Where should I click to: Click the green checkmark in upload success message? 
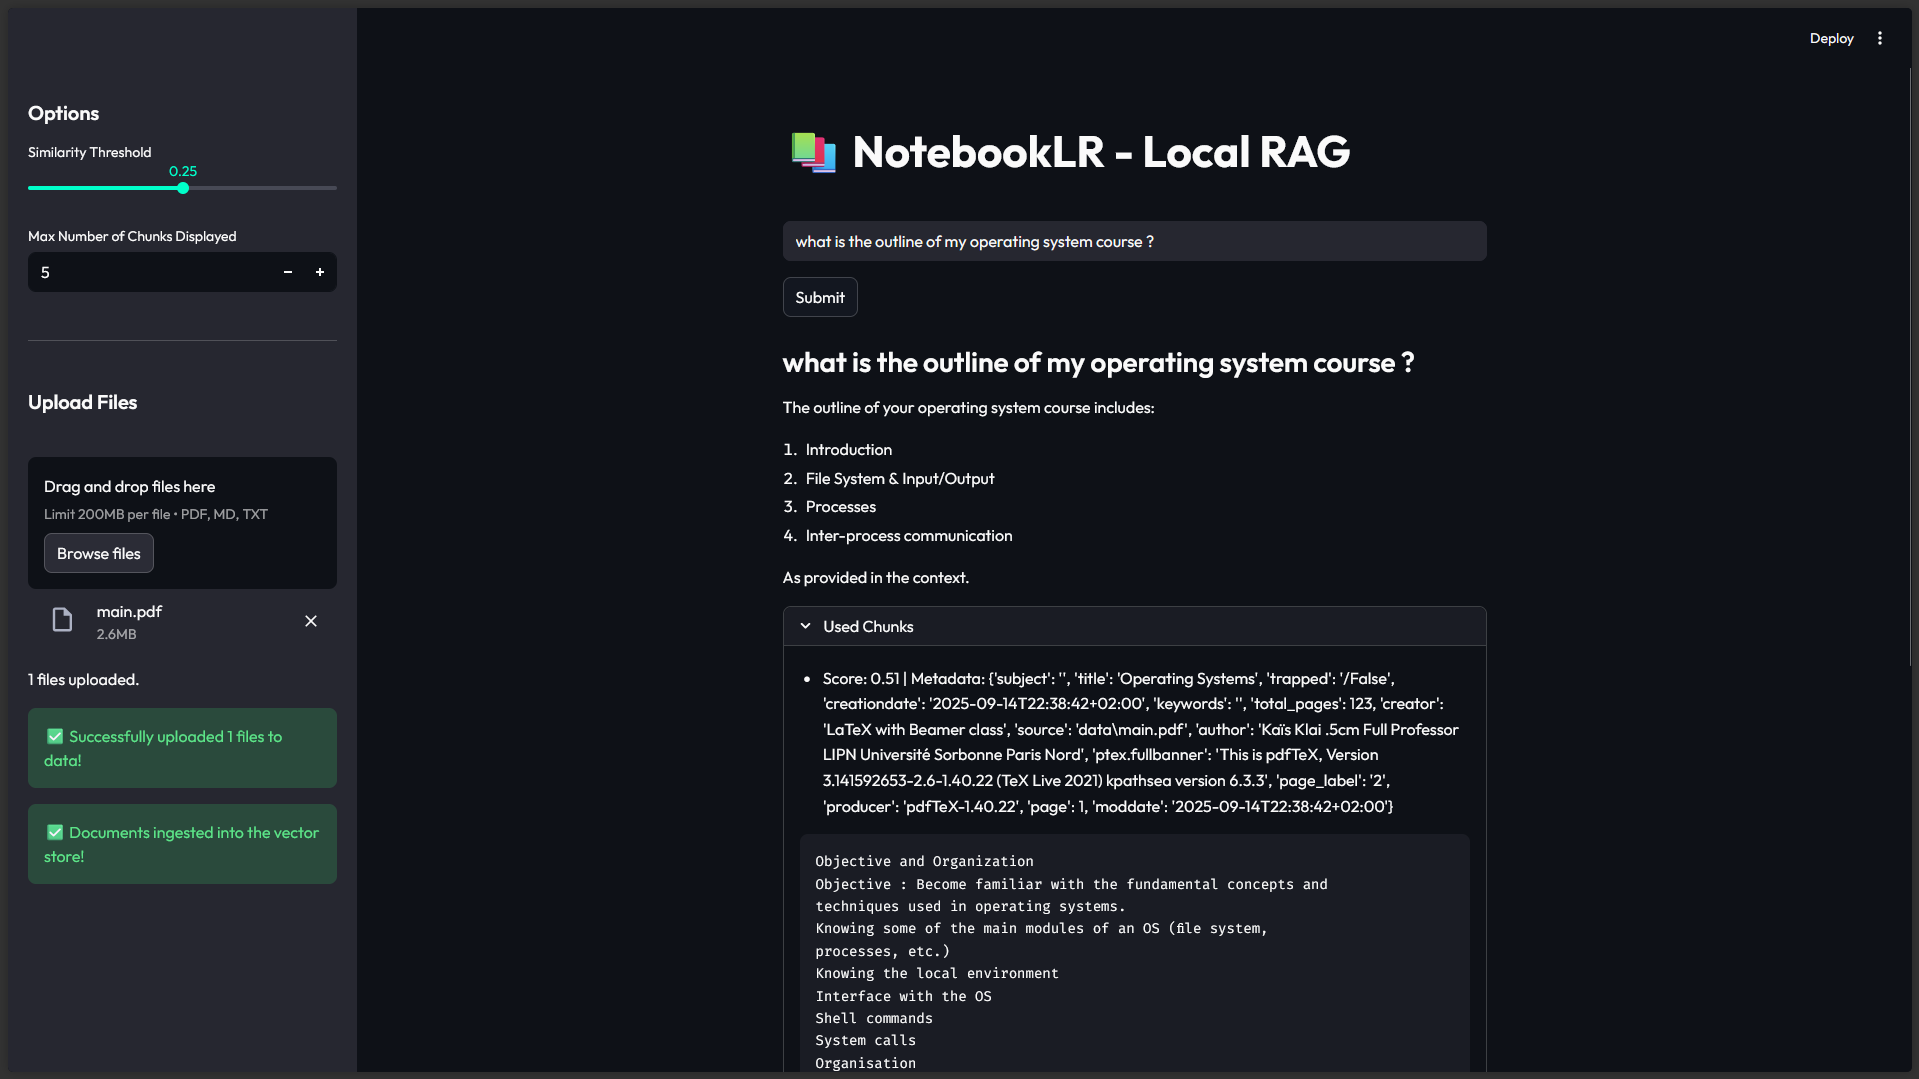[x=55, y=736]
